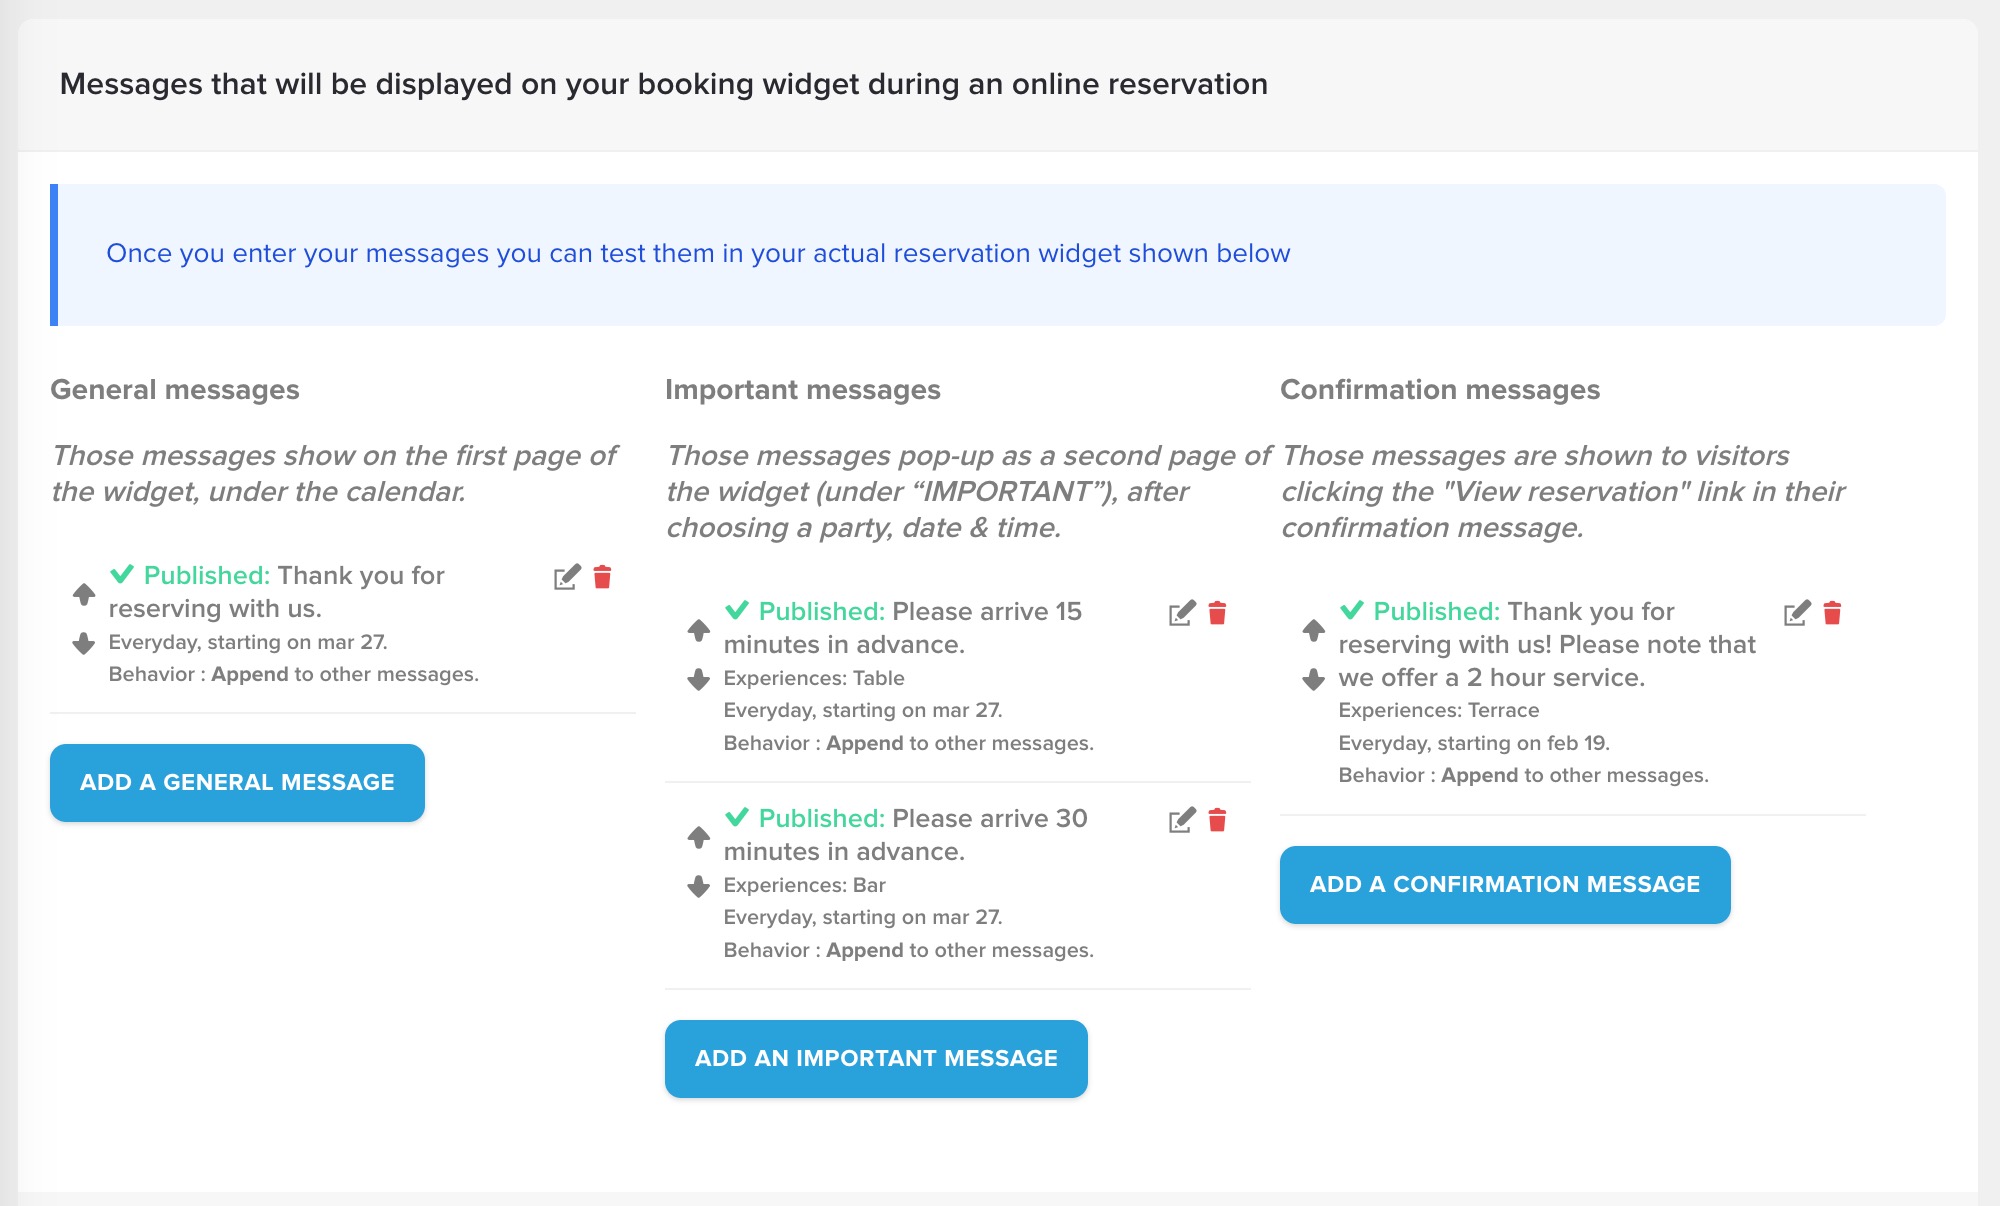Move the general message up
Screen dimensions: 2000x1206
[84, 594]
